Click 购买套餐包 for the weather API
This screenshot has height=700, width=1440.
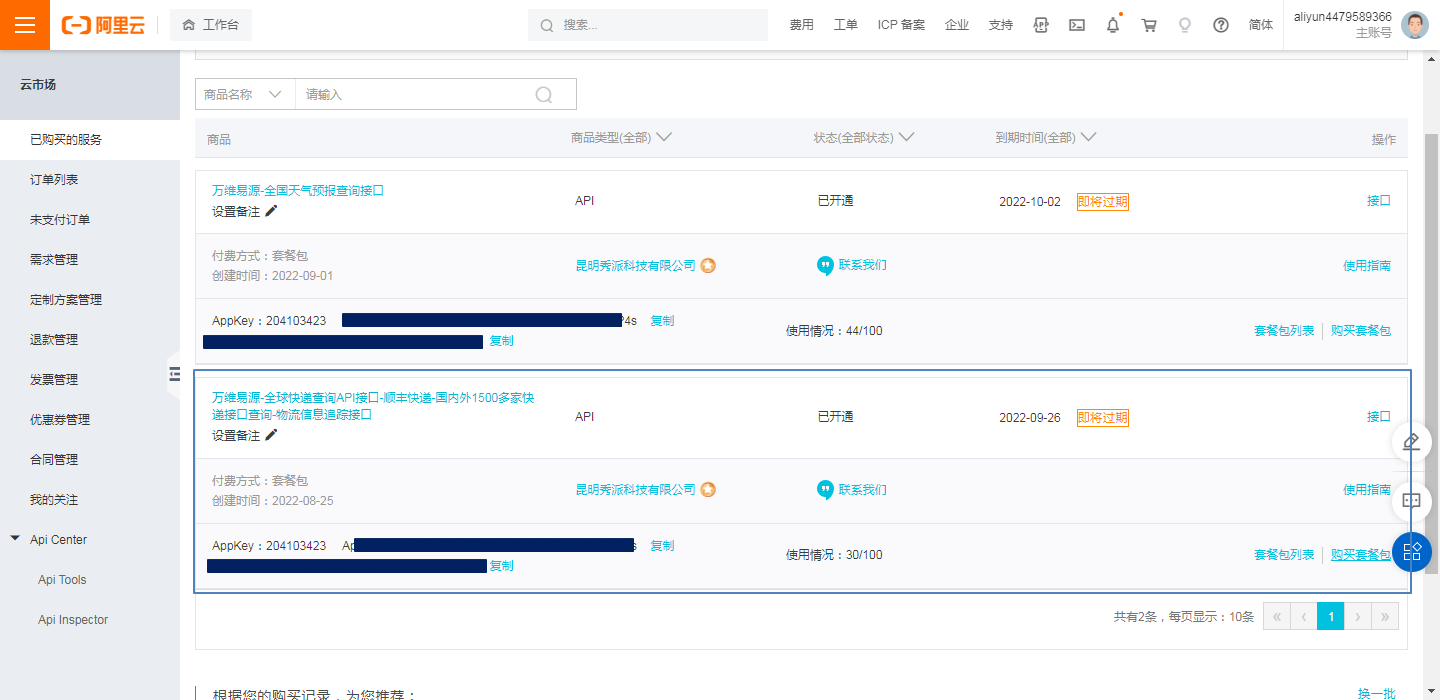pos(1360,331)
